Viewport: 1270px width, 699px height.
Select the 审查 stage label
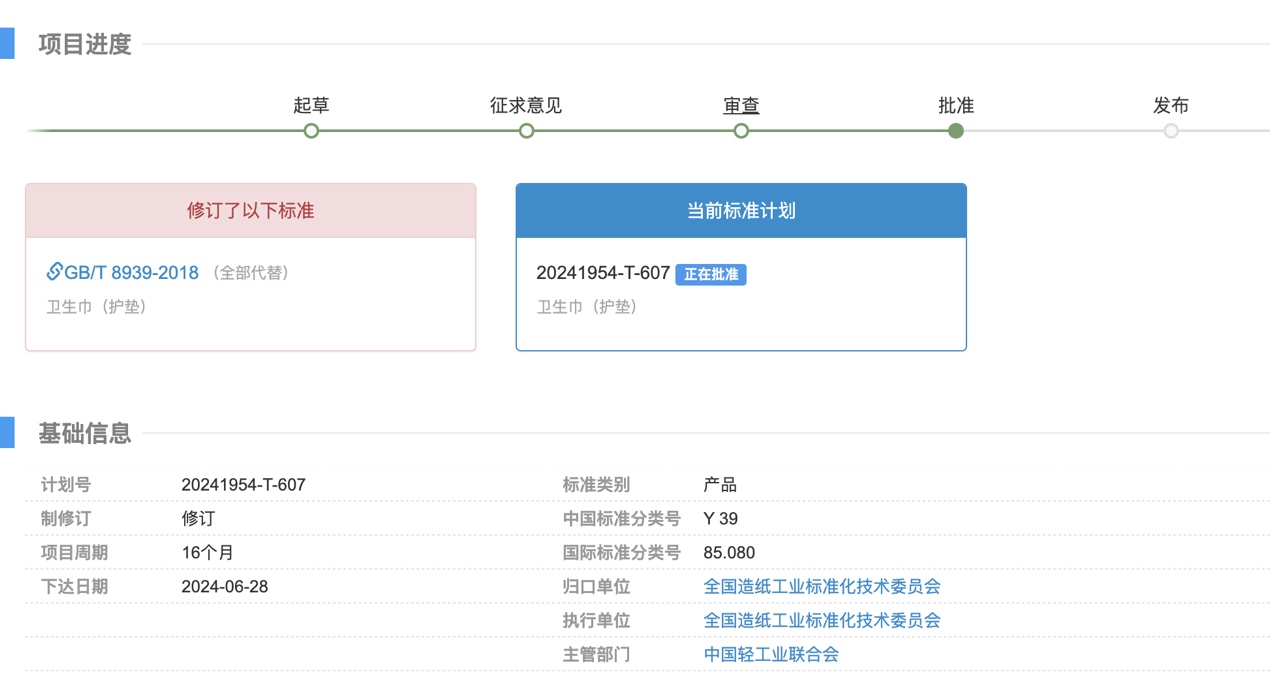741,105
